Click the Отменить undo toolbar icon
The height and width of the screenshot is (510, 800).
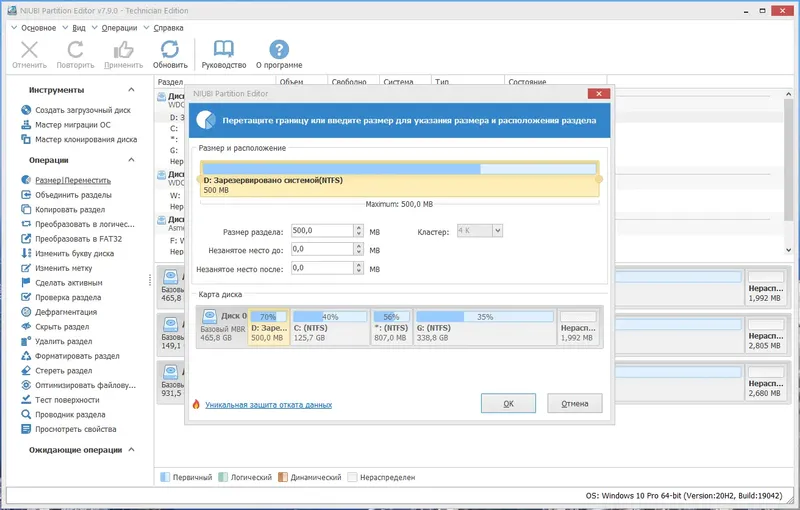[29, 50]
